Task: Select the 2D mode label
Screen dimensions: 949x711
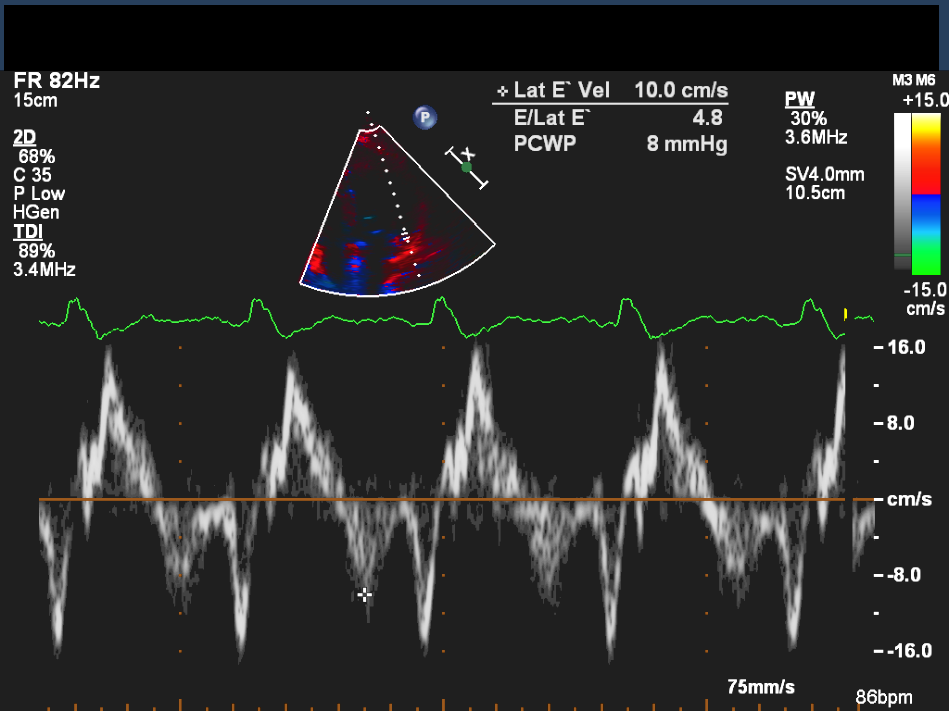Action: tap(24, 137)
